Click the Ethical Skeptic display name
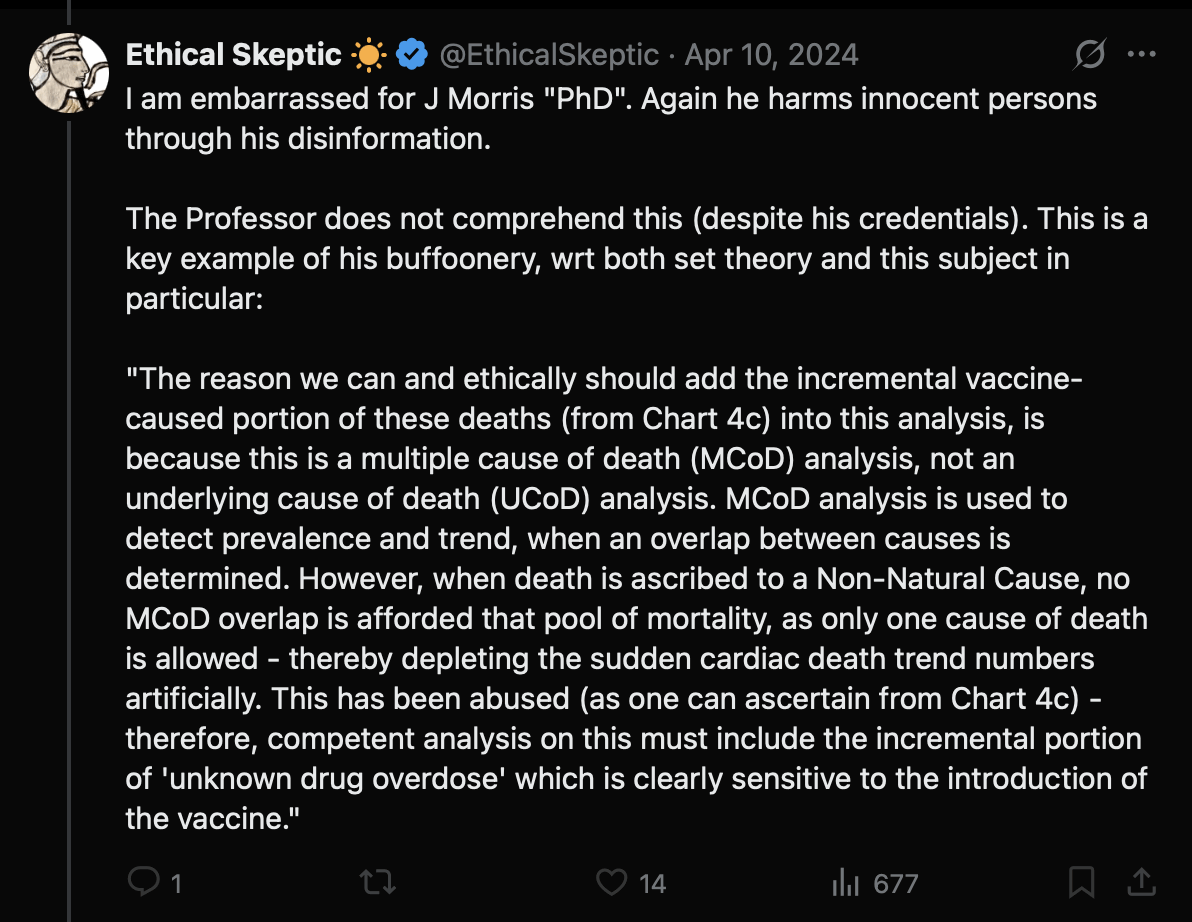Screen dimensions: 1192x922 click(233, 55)
